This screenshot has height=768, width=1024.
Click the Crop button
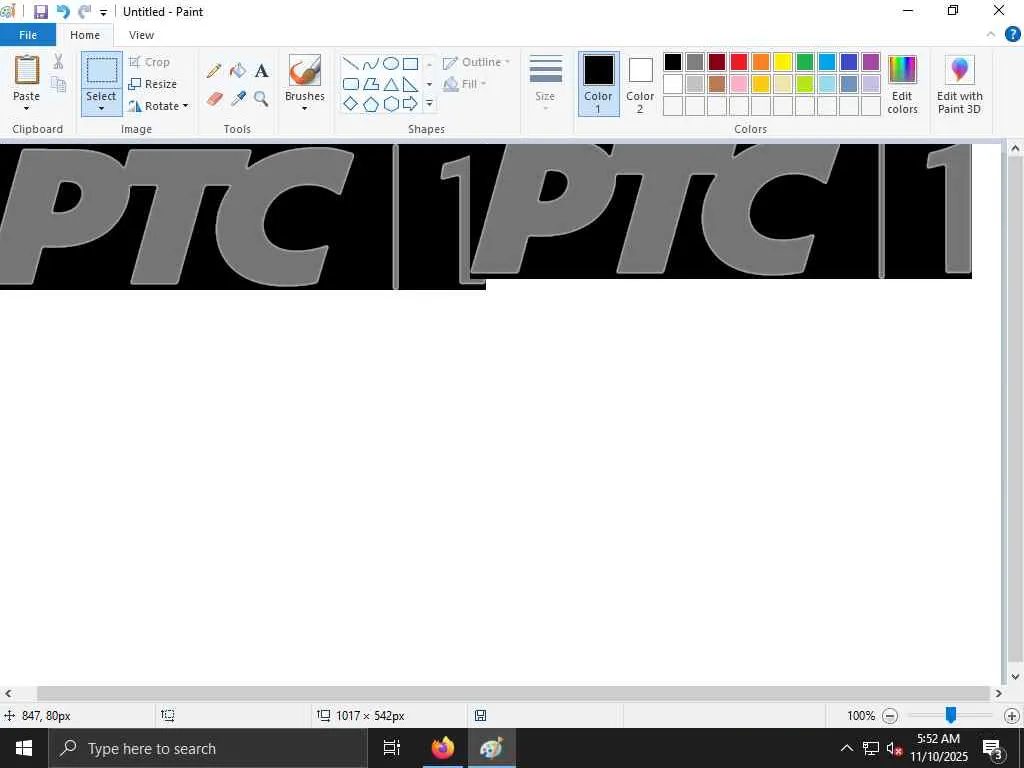click(x=150, y=62)
